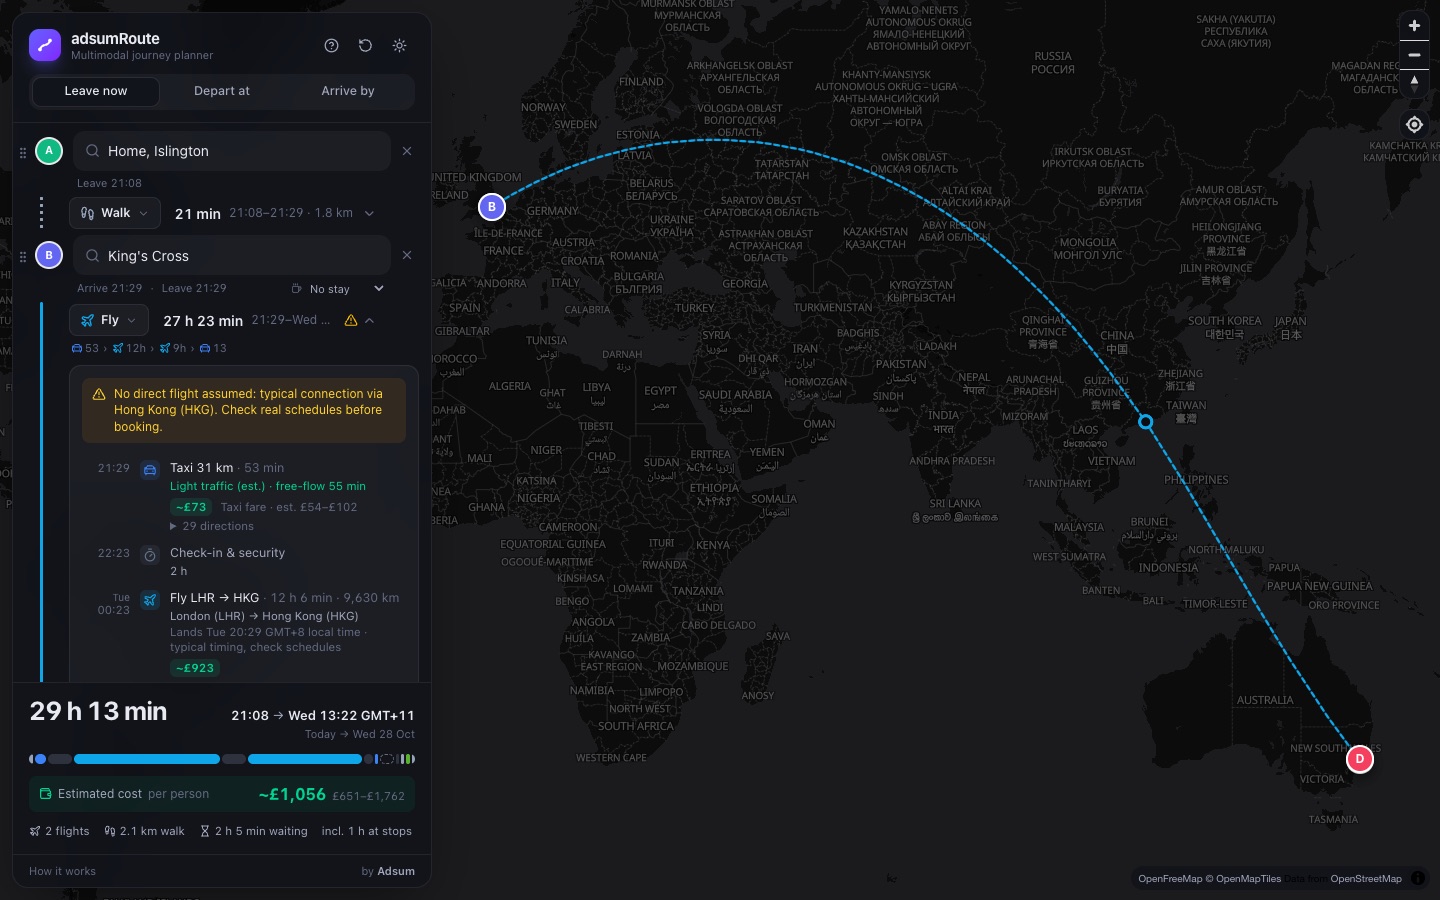Viewport: 1440px width, 900px height.
Task: Toggle the light theme sun icon
Action: 399,46
